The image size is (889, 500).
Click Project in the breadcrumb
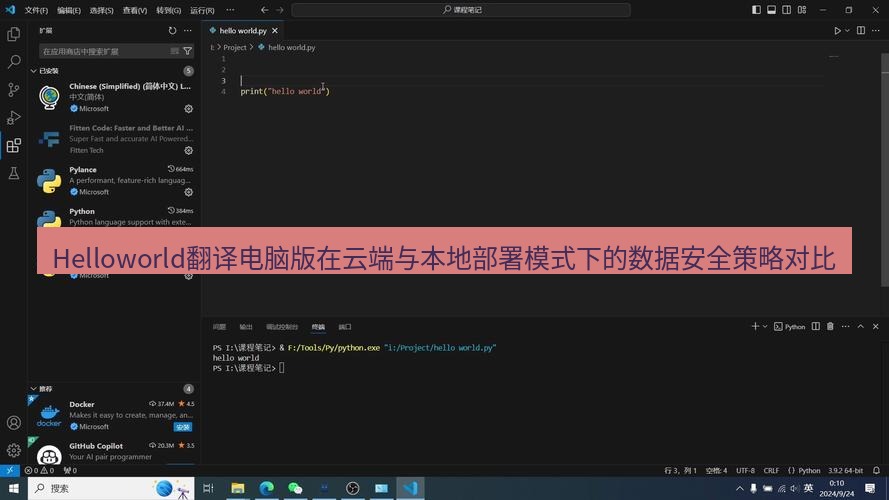click(235, 48)
